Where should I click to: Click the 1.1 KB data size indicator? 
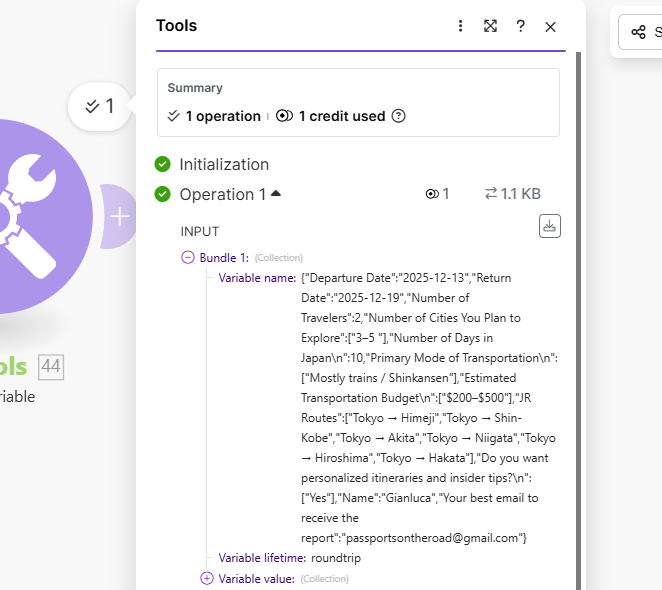pyautogui.click(x=513, y=194)
